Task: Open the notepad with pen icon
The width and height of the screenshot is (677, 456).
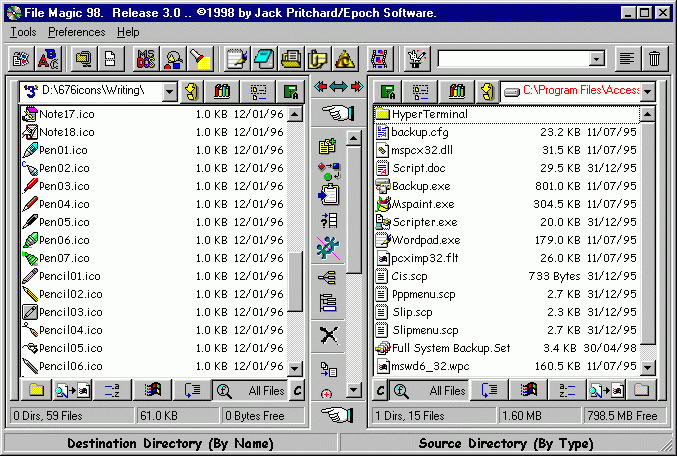Action: pos(237,59)
